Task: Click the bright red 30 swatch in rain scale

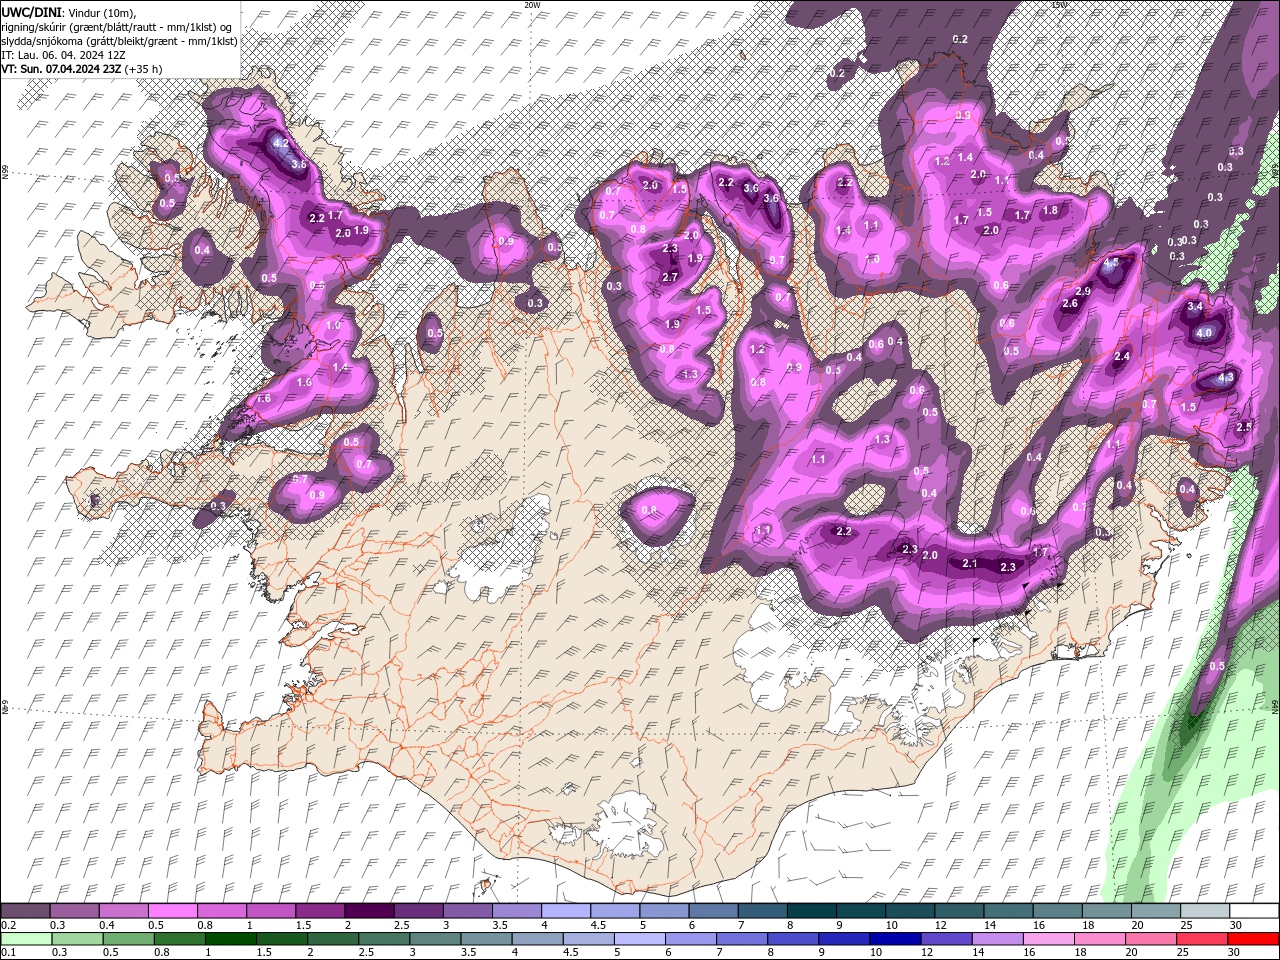Action: coord(1255,939)
